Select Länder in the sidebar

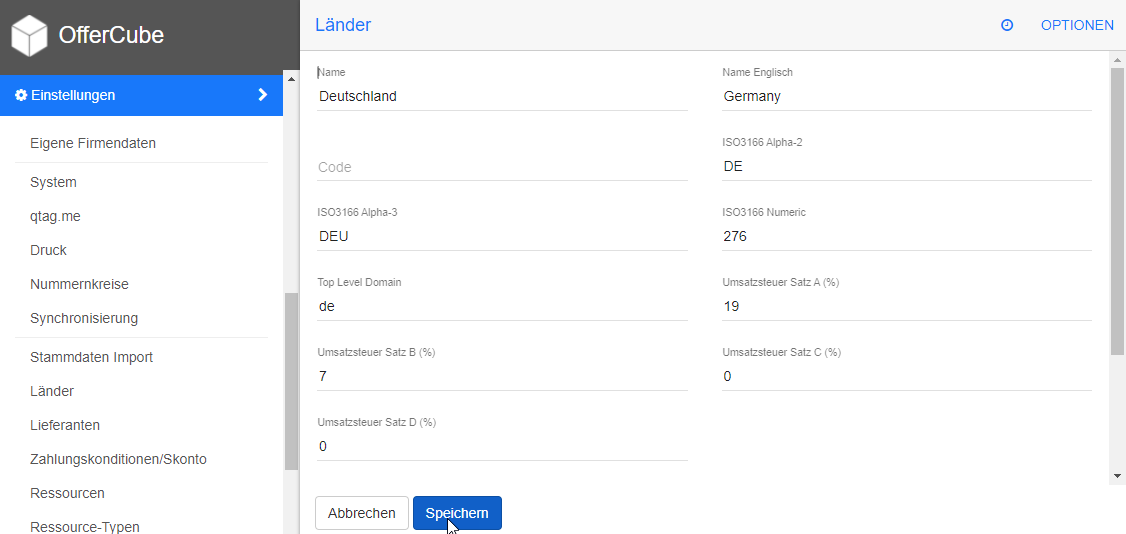[52, 391]
